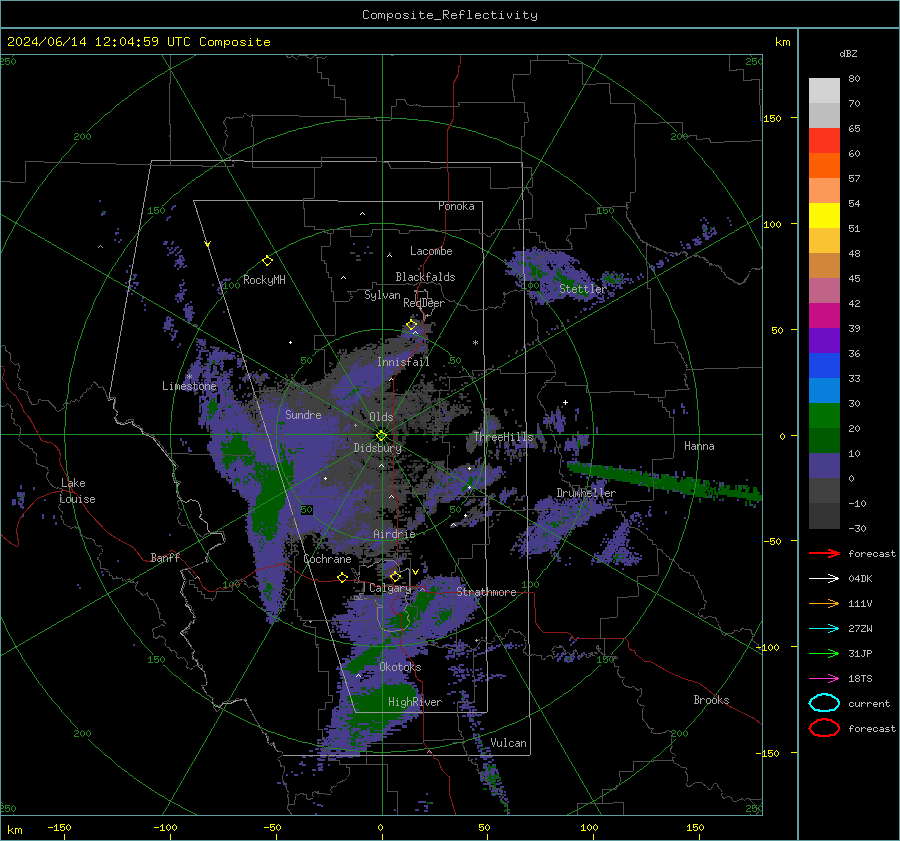Click the Okotoks city label
Image resolution: width=900 pixels, height=841 pixels.
point(400,666)
